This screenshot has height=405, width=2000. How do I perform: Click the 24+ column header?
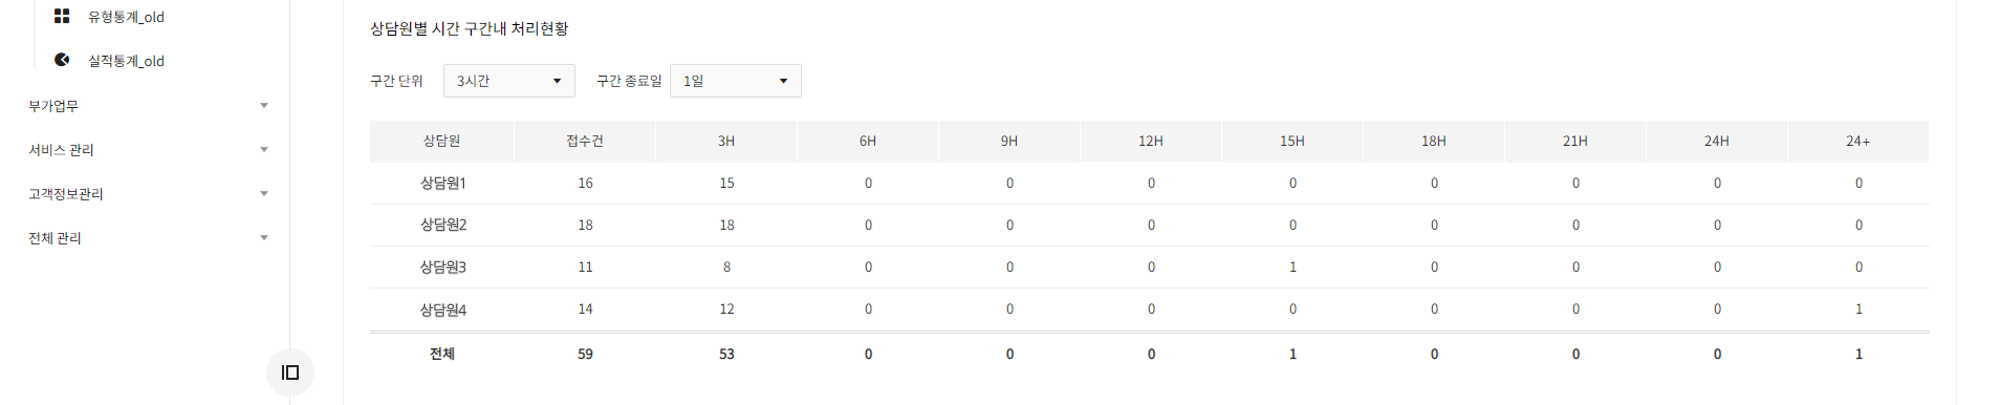coord(1858,141)
